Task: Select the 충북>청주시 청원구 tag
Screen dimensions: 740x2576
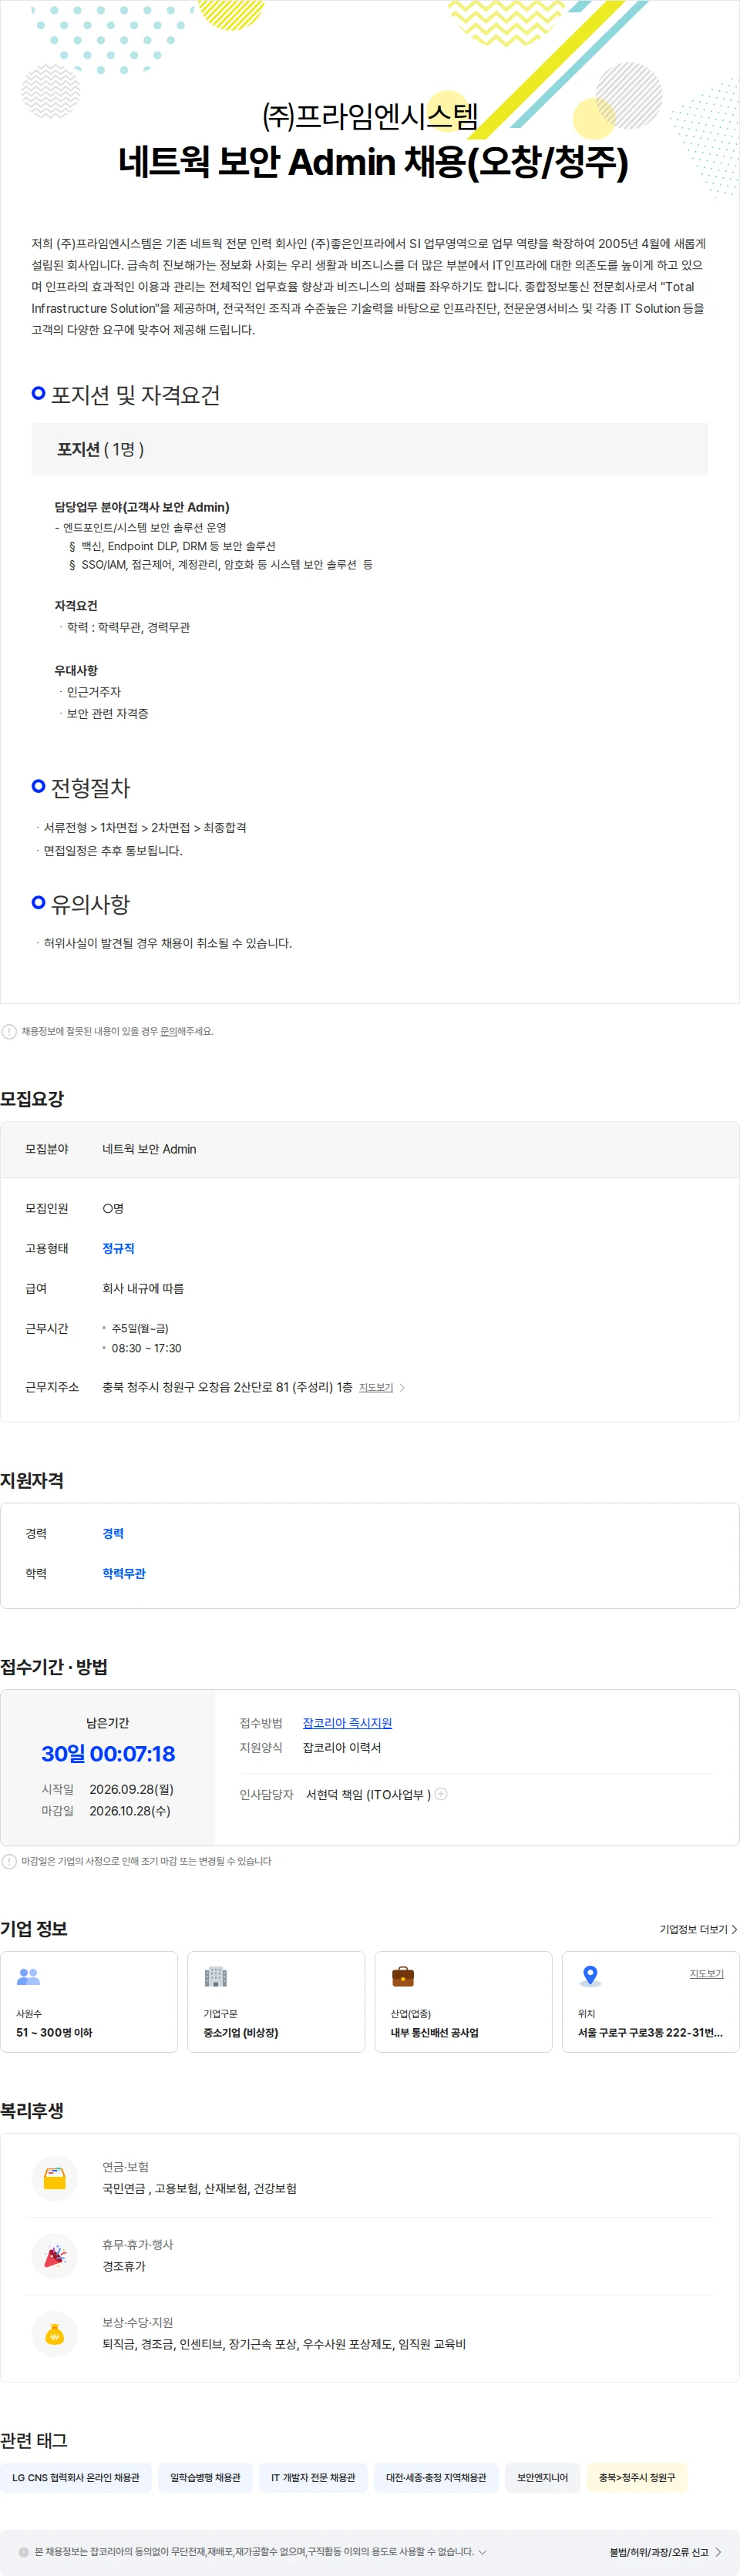Action: [637, 2477]
